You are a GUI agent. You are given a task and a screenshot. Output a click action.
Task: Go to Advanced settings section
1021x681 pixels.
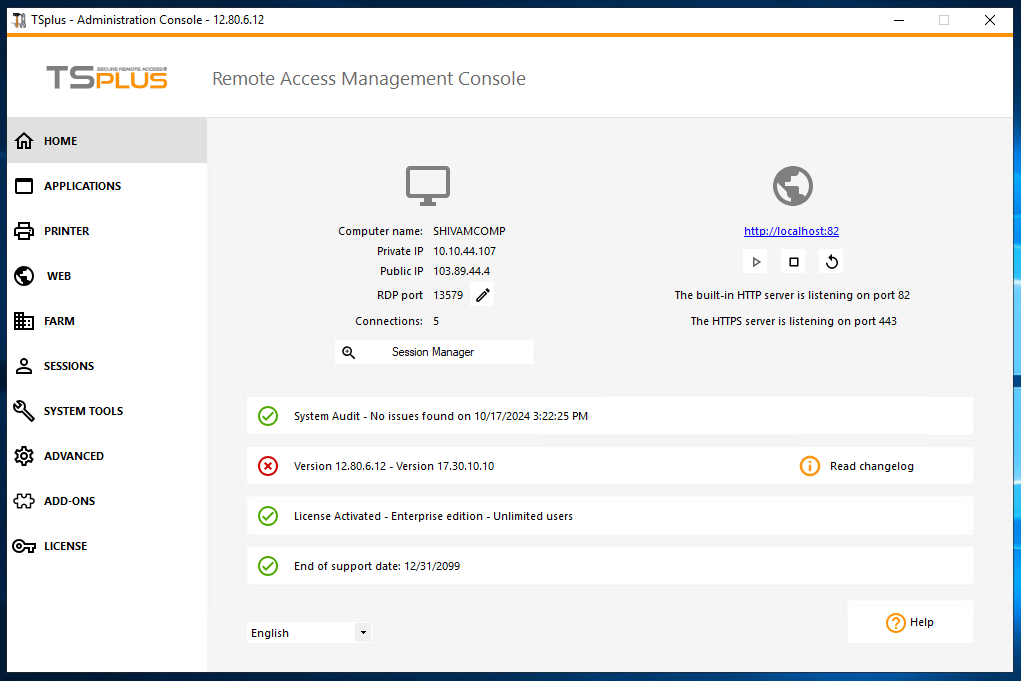tap(107, 456)
